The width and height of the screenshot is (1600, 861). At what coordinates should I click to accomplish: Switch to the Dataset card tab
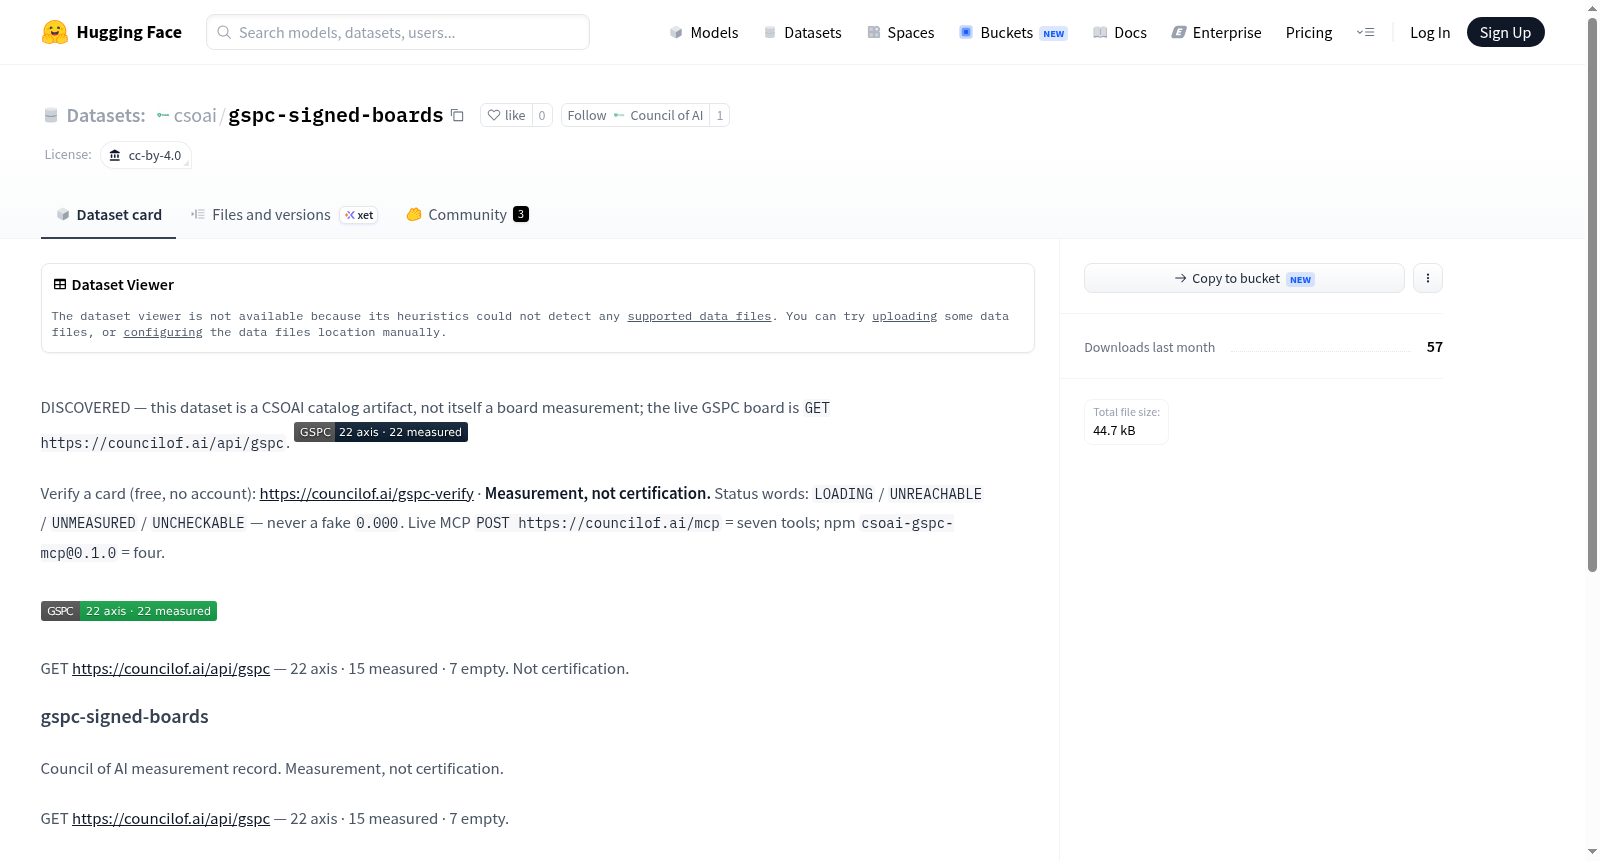(109, 214)
